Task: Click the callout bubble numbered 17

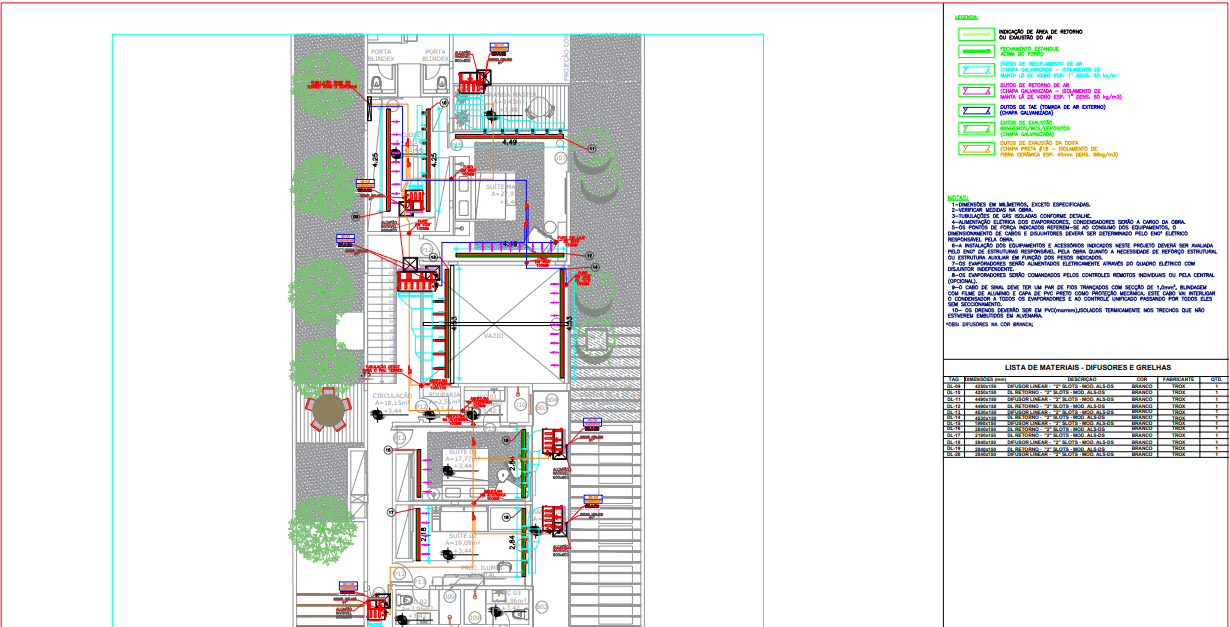Action: [x=391, y=512]
